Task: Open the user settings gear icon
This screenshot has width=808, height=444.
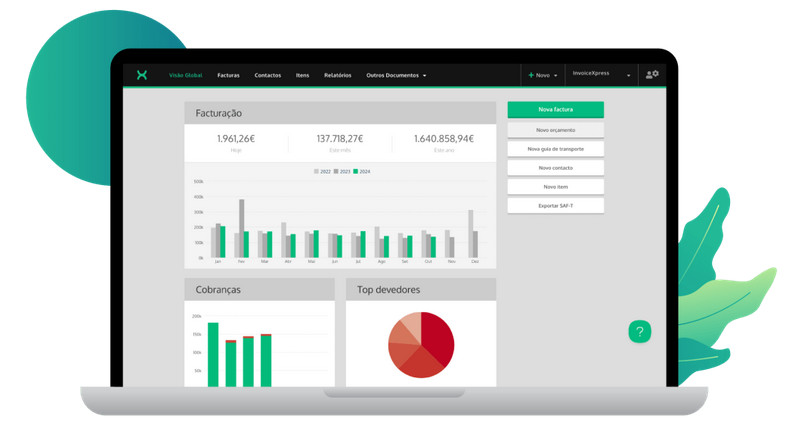Action: tap(652, 75)
